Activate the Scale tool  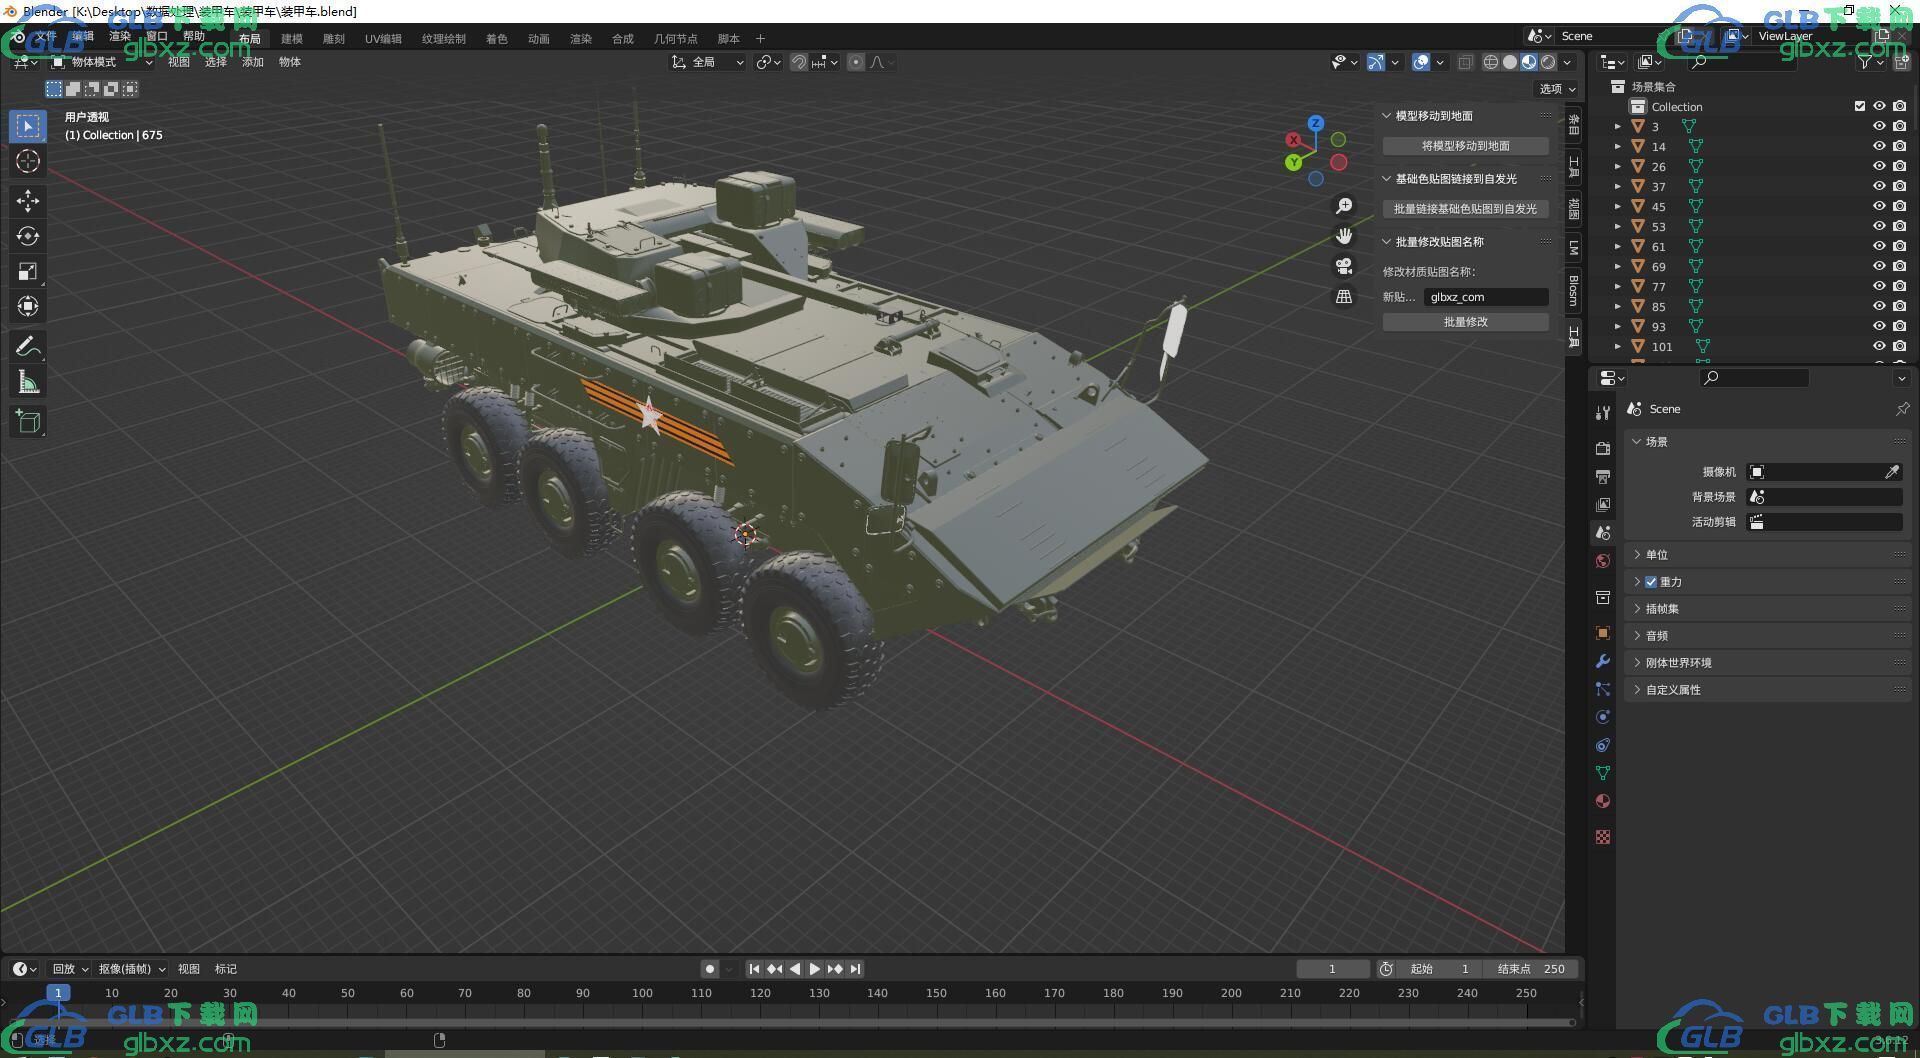28,271
